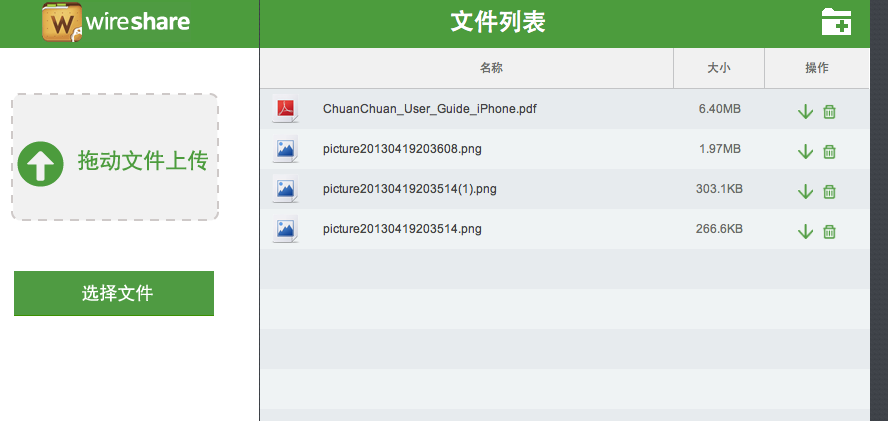The width and height of the screenshot is (888, 421).
Task: Select file name picture20130419203514.png
Action: pyautogui.click(x=402, y=229)
